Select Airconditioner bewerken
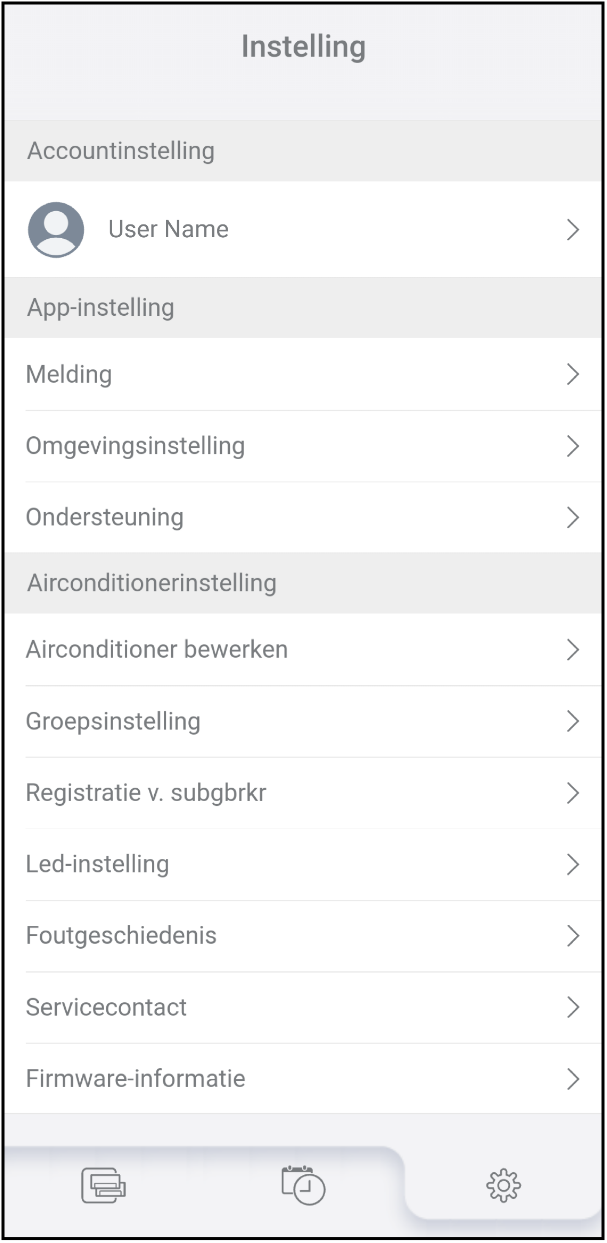Screen dimensions: 607x1243 [x=157, y=650]
